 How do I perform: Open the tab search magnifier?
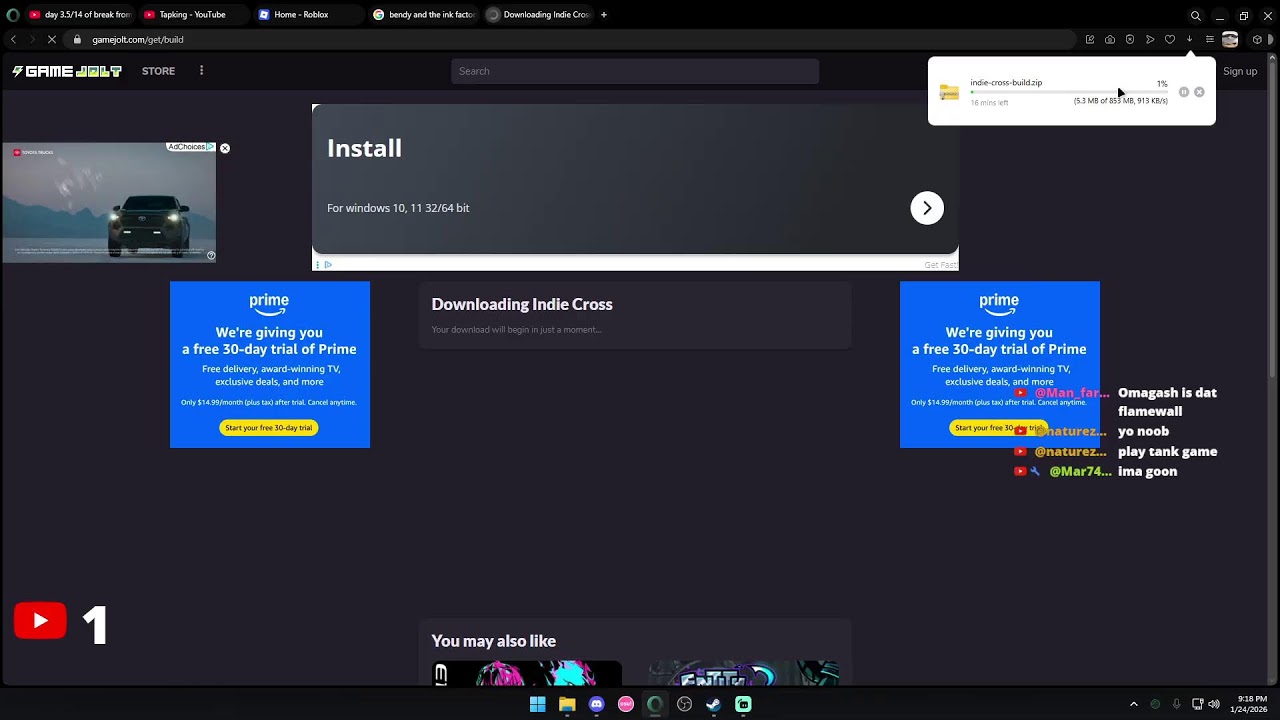coord(1195,15)
